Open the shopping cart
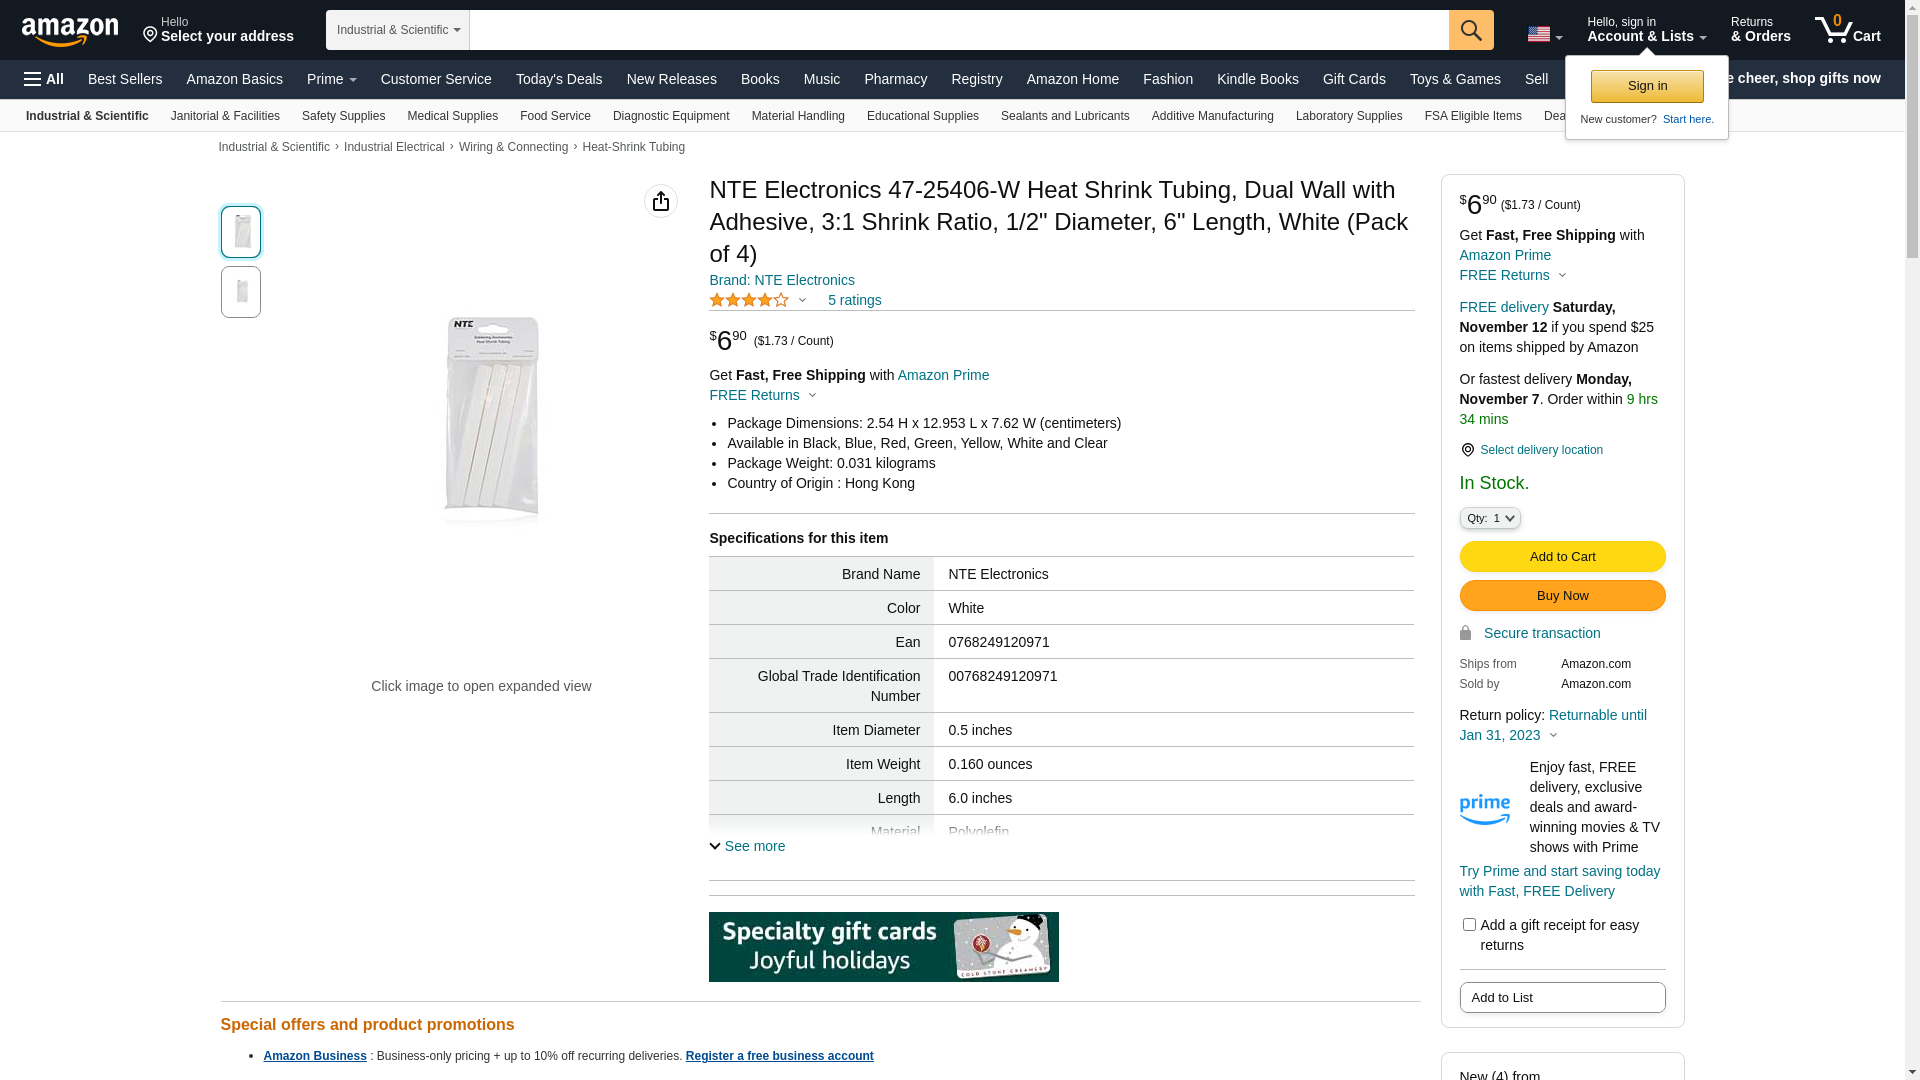Image resolution: width=1920 pixels, height=1080 pixels. 1847,30
